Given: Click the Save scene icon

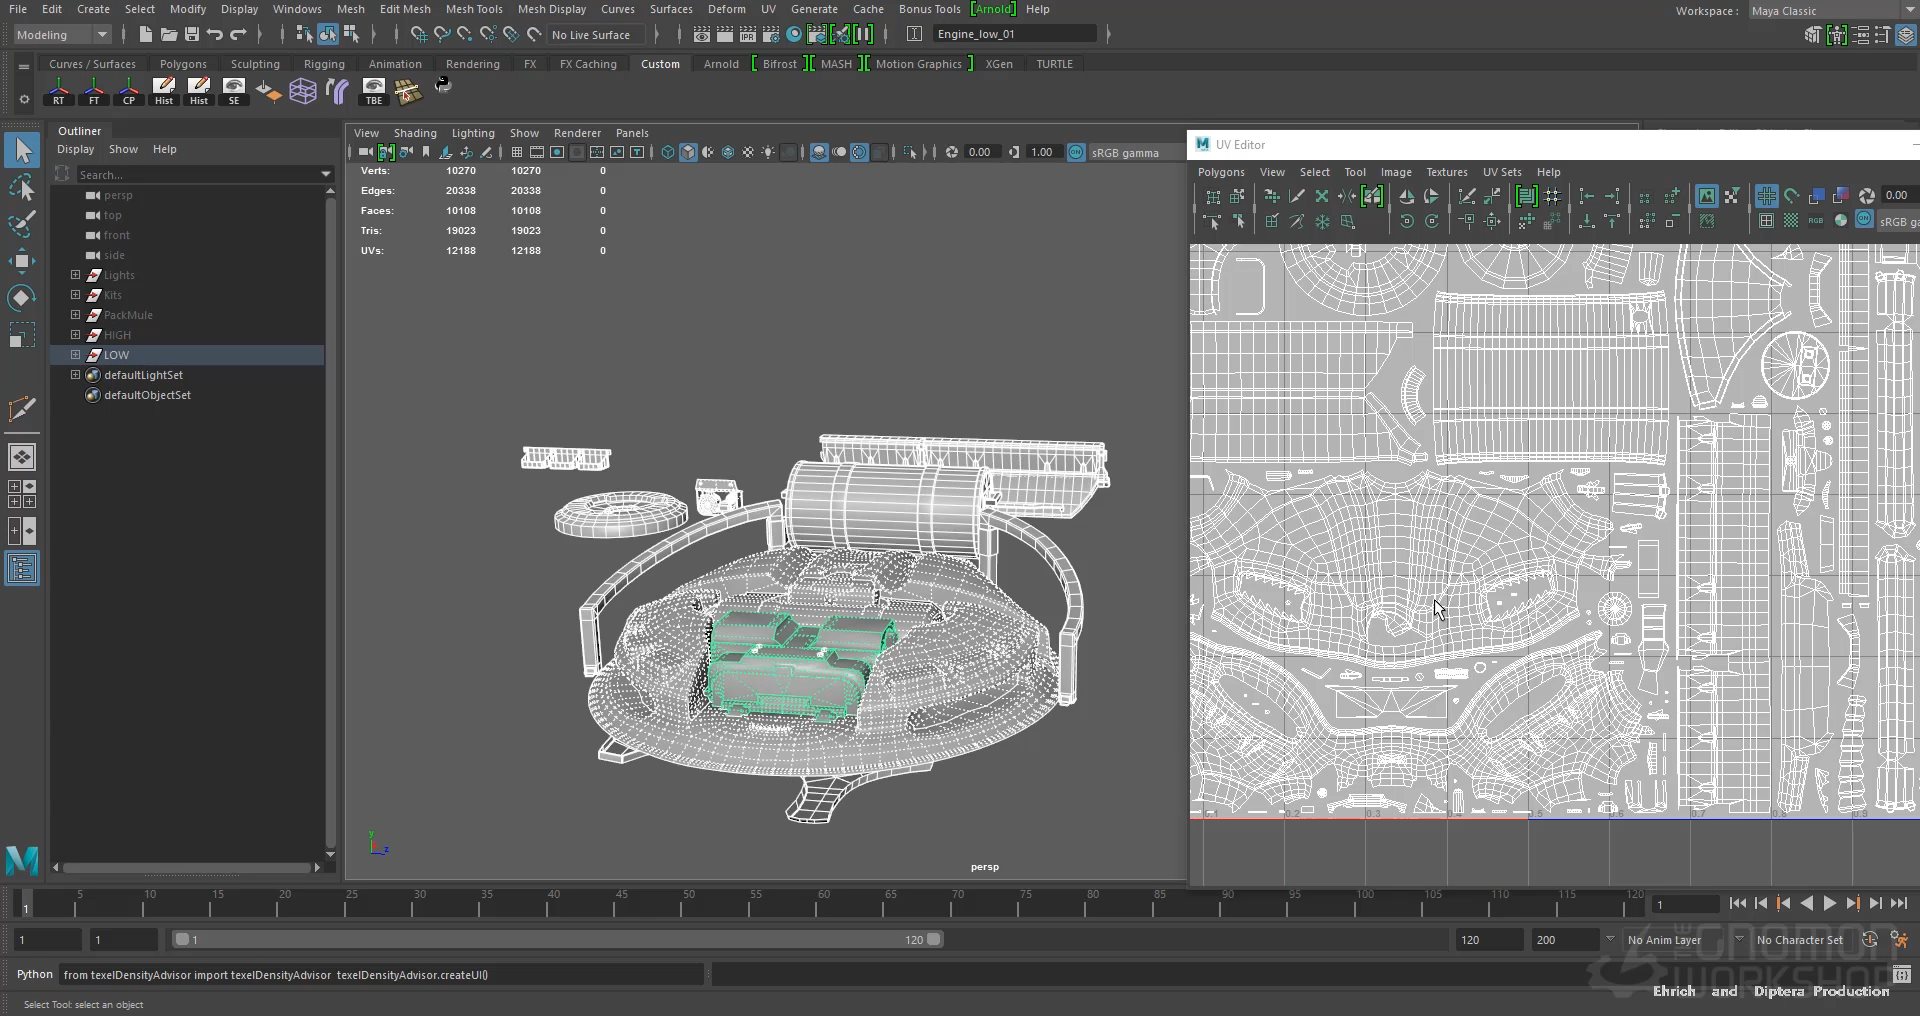Looking at the screenshot, I should 192,34.
